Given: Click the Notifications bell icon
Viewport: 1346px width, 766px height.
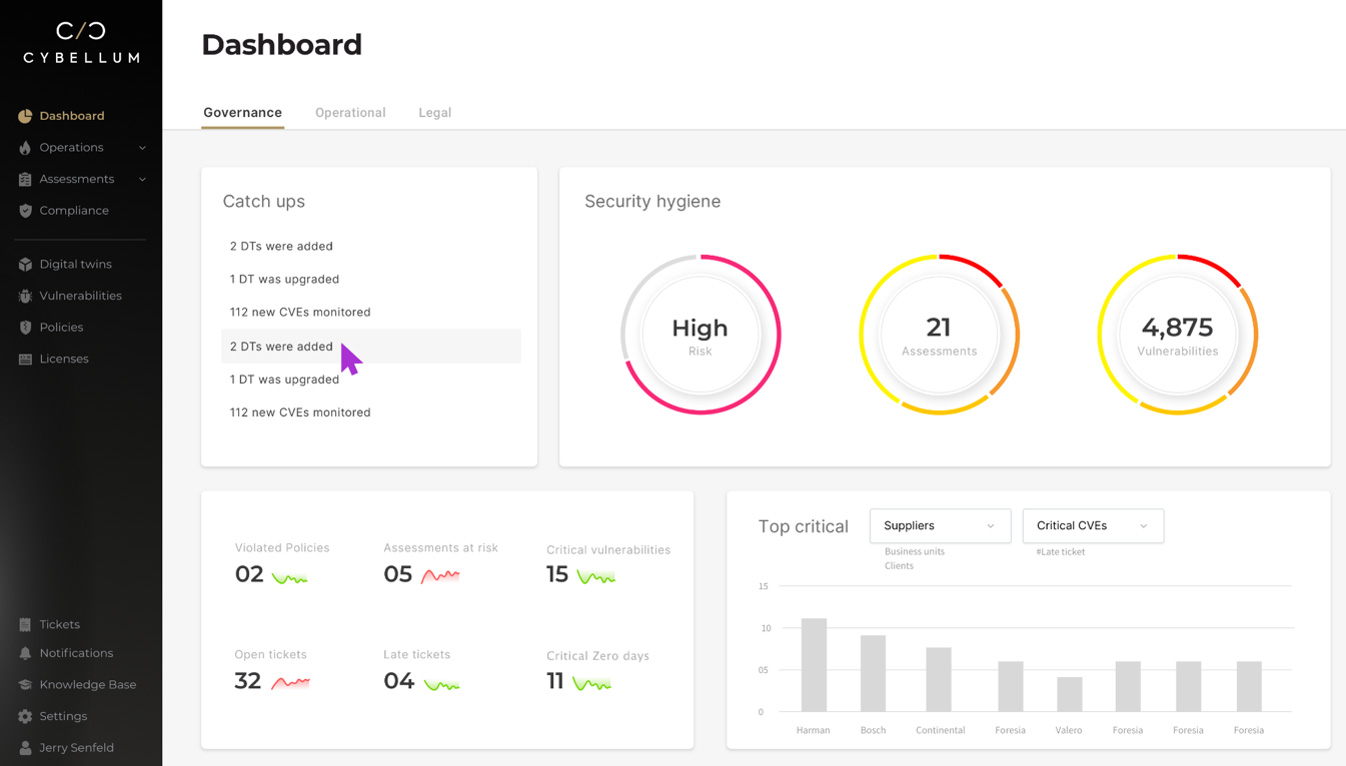Looking at the screenshot, I should tap(25, 654).
